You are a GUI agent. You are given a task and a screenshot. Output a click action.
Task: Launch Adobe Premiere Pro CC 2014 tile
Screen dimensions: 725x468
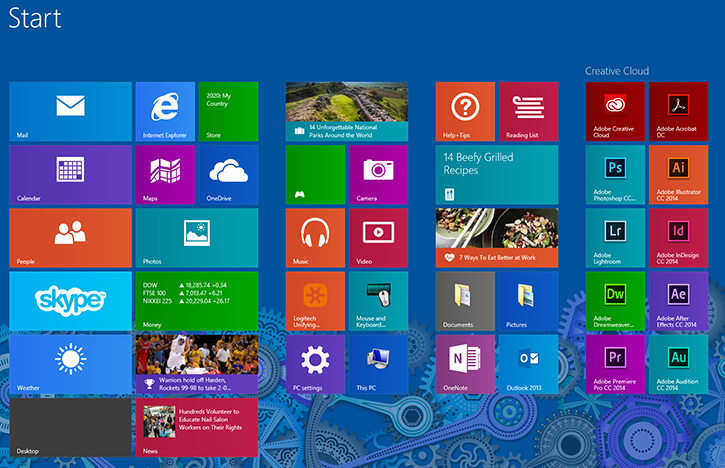(x=615, y=364)
